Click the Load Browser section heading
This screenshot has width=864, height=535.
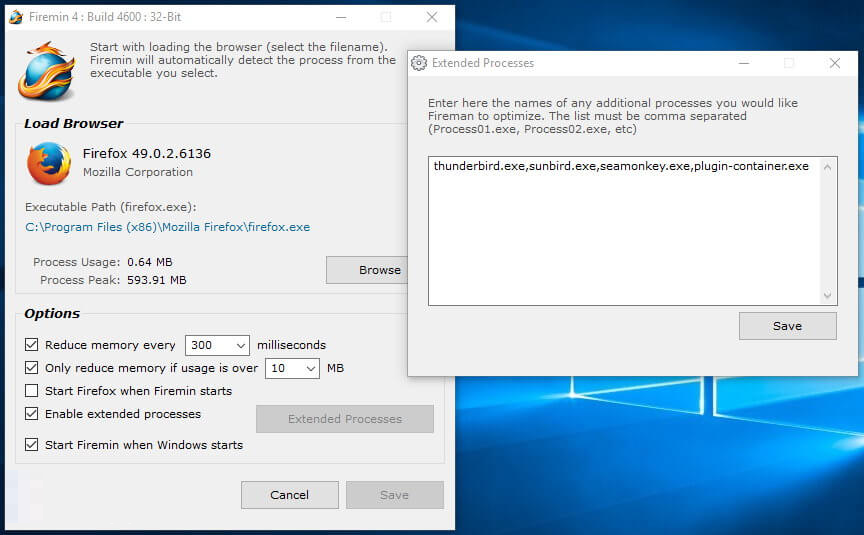tap(74, 123)
